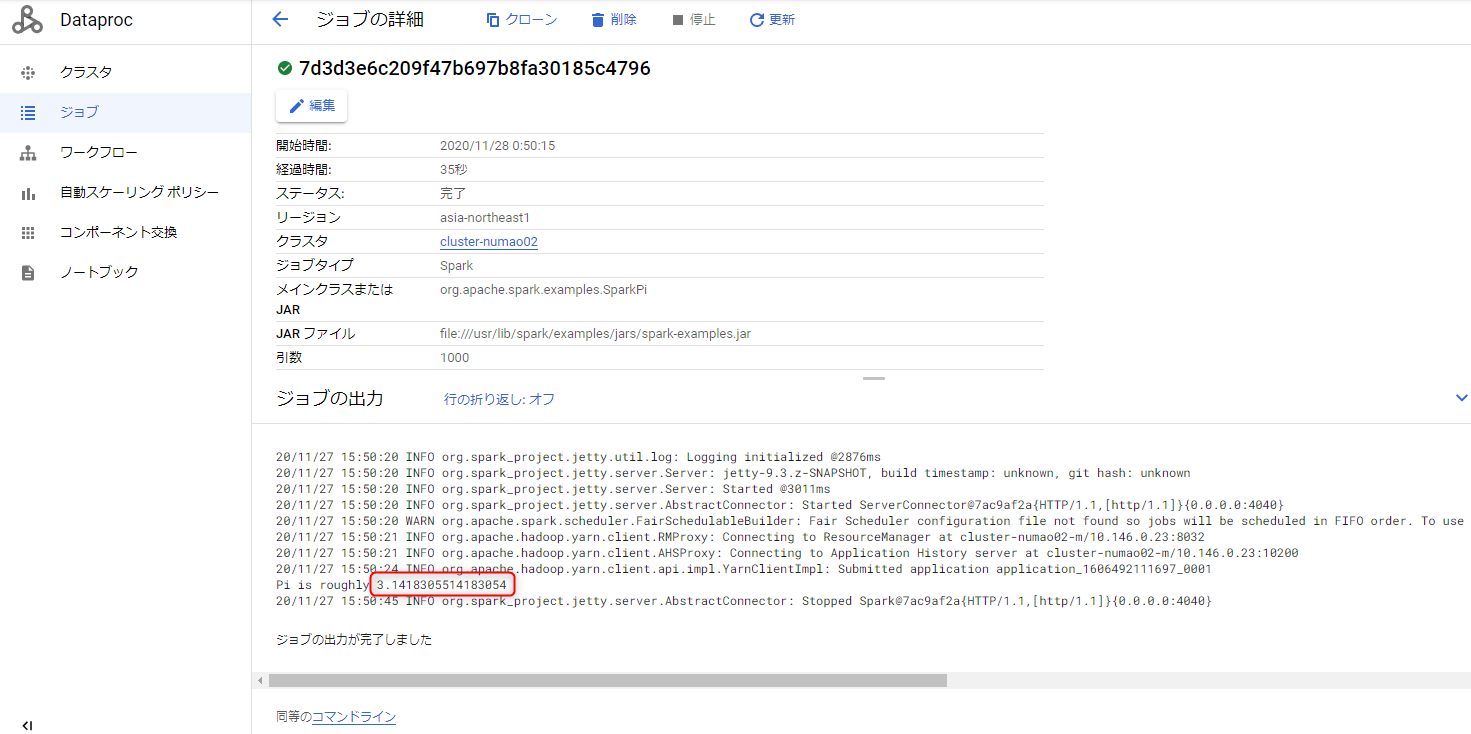Click the クローン button

[521, 20]
